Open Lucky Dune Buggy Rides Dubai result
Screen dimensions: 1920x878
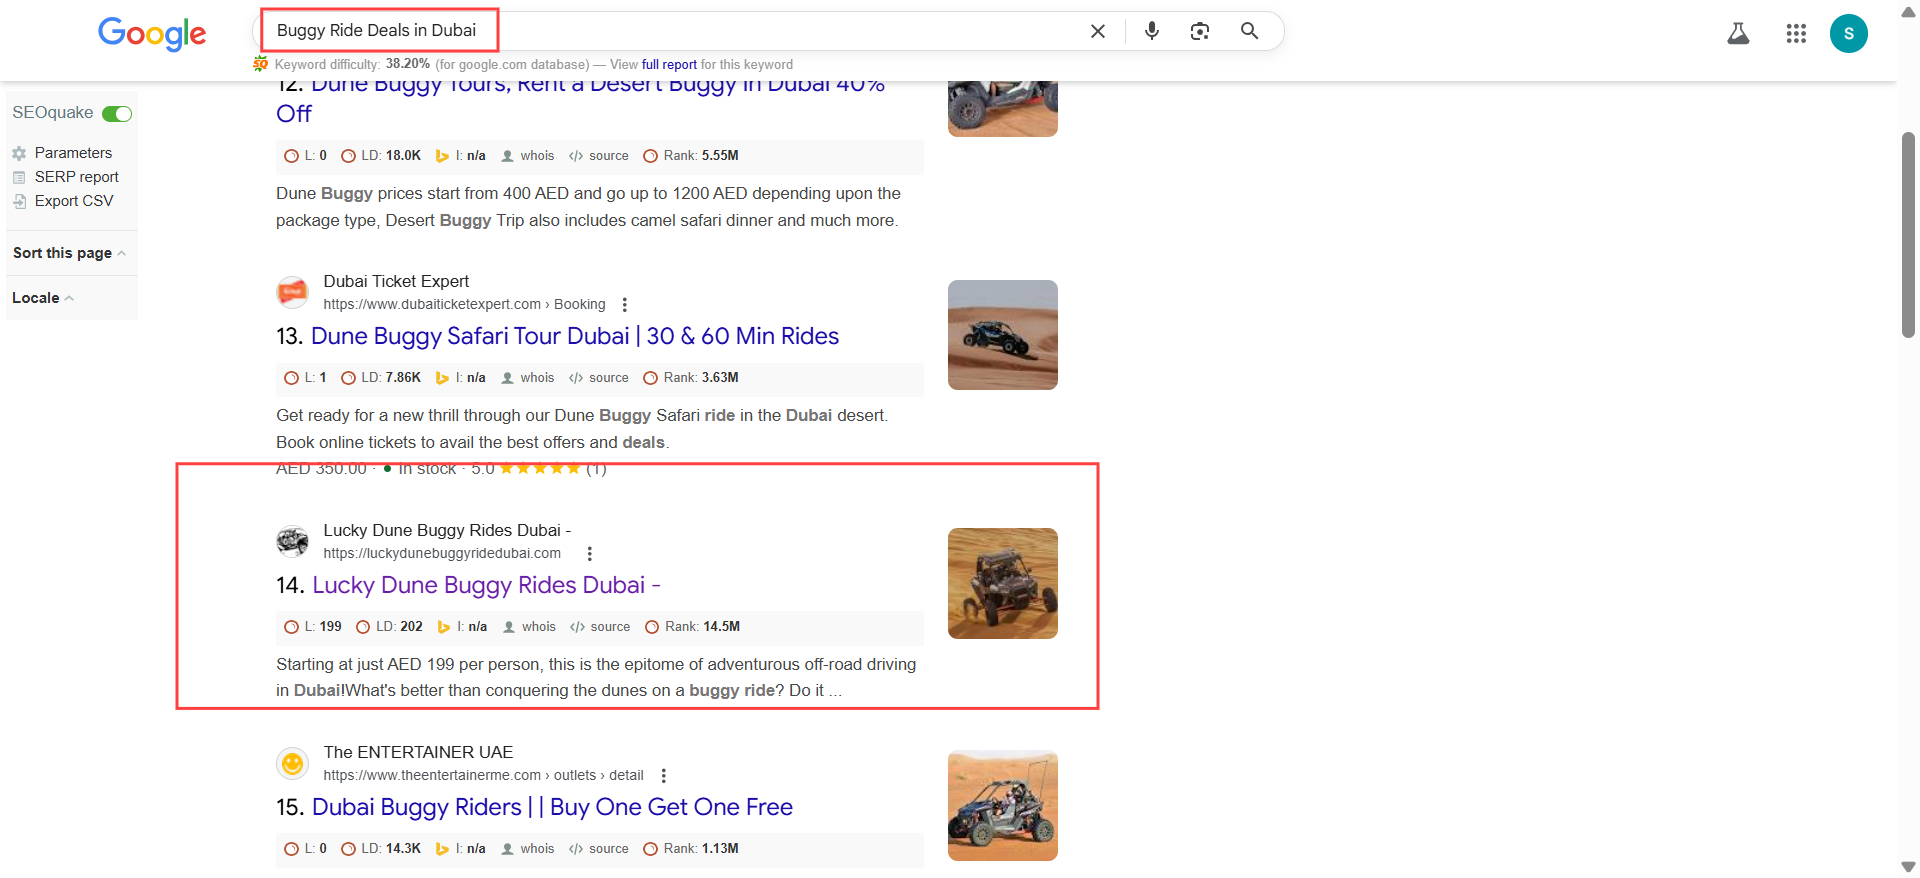[486, 585]
